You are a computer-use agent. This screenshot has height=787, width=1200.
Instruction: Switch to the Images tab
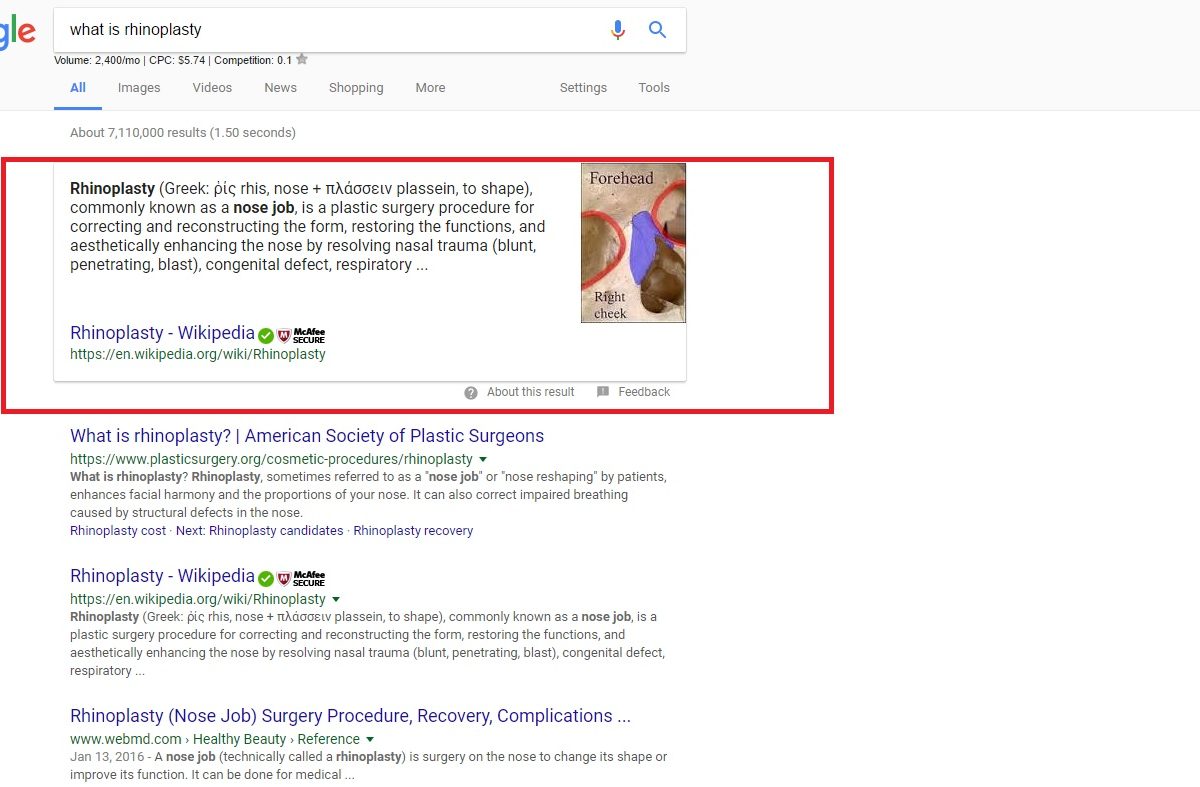(139, 88)
